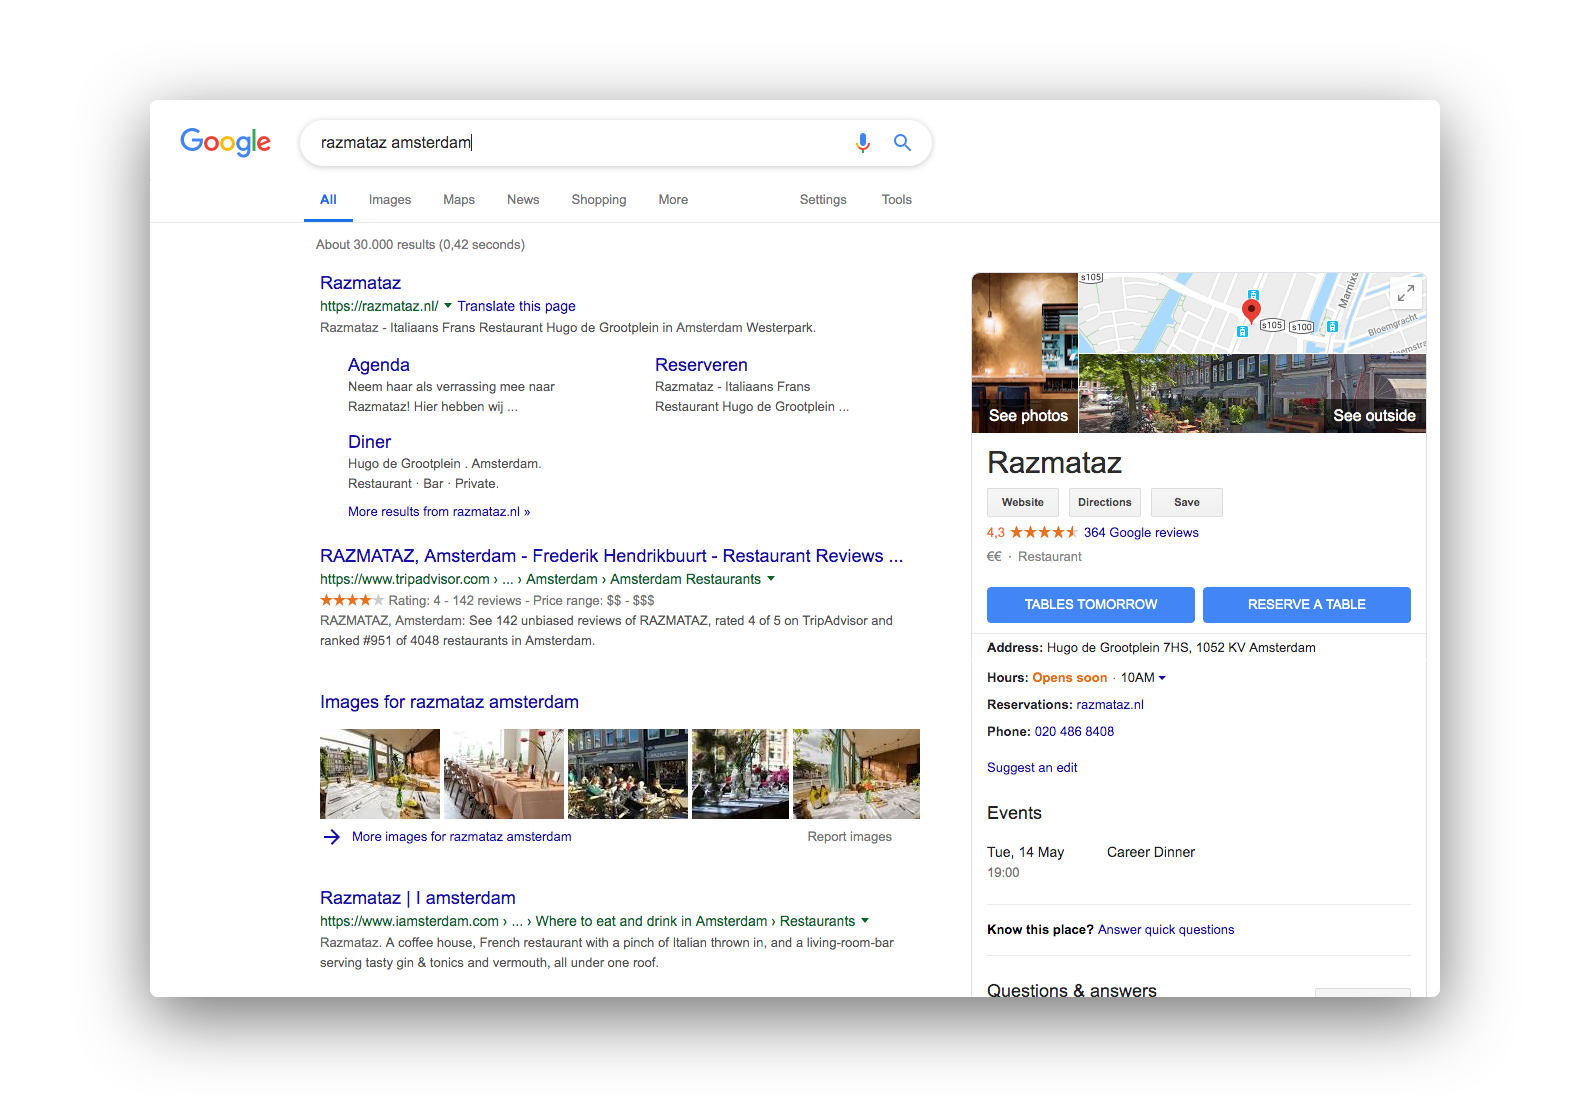The width and height of the screenshot is (1590, 1097).
Task: Click the Directions button
Action: (x=1105, y=502)
